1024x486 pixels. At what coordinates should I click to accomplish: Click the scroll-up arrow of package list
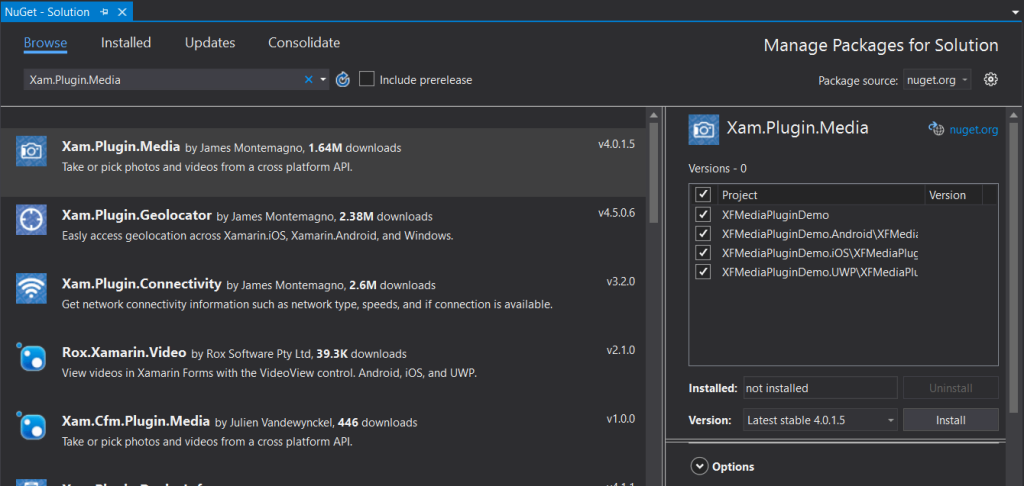pos(654,116)
